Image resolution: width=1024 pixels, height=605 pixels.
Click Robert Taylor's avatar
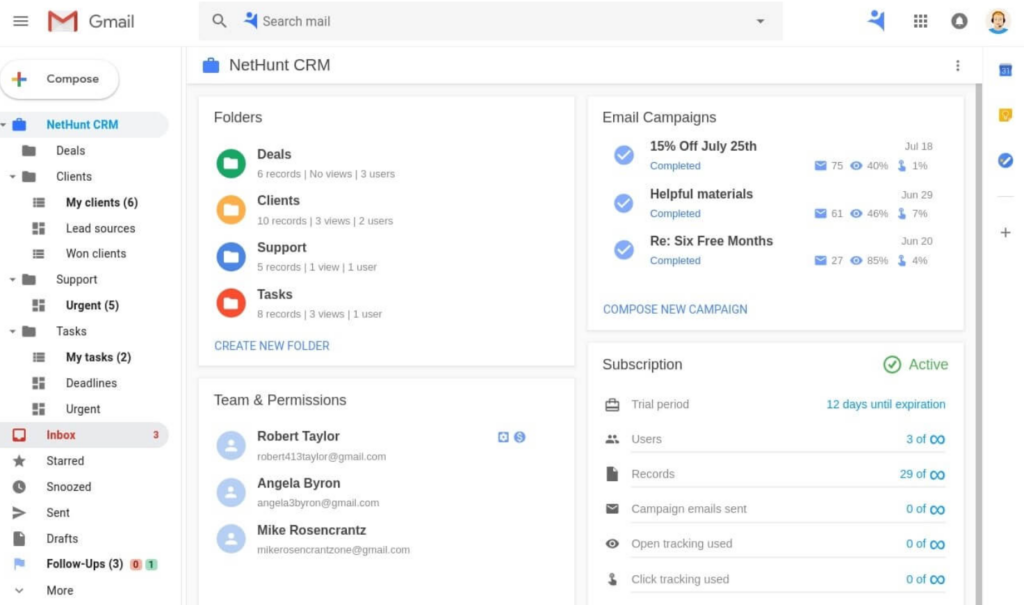[231, 446]
